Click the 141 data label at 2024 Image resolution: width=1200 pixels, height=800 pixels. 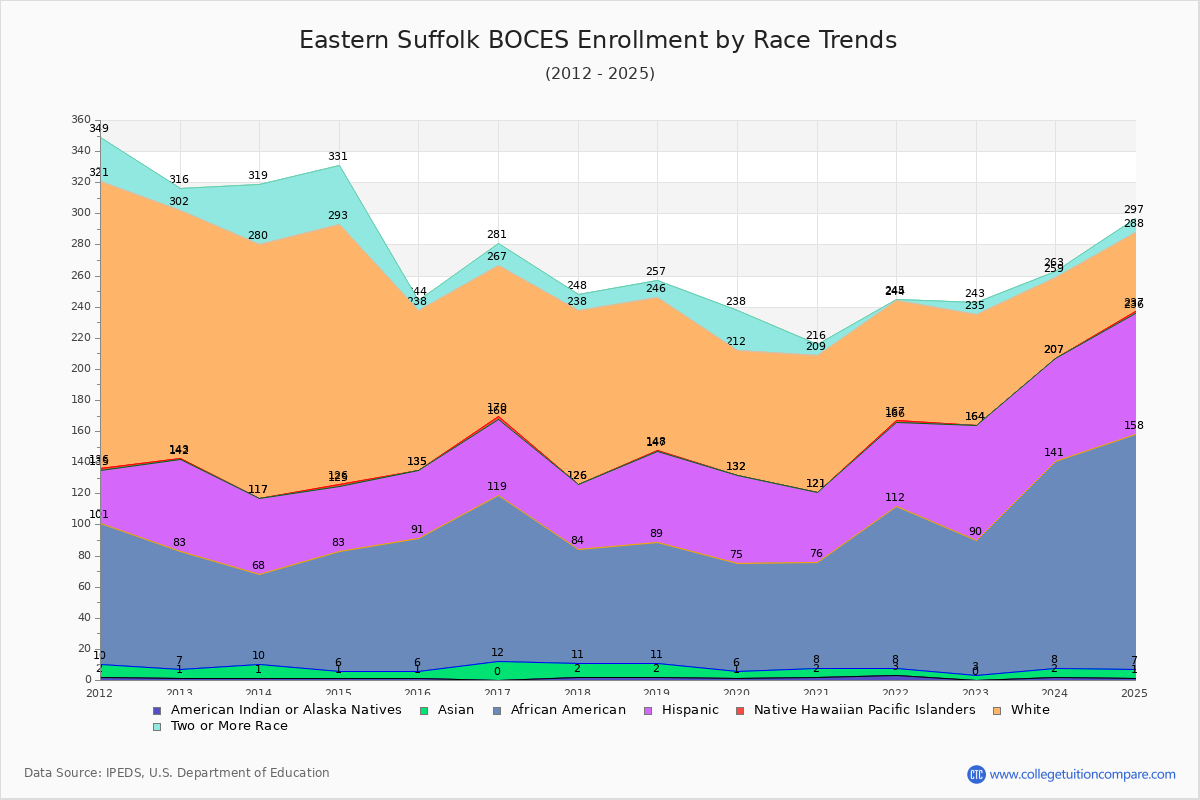pyautogui.click(x=1054, y=453)
